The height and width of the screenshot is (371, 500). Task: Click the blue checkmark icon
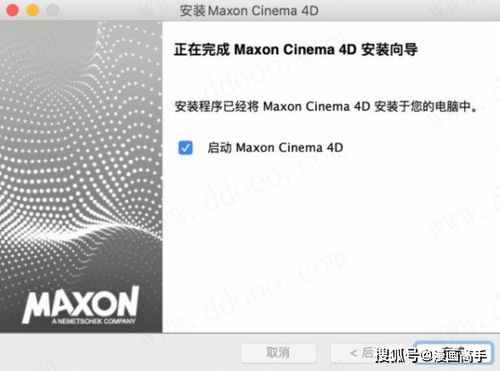tap(185, 148)
